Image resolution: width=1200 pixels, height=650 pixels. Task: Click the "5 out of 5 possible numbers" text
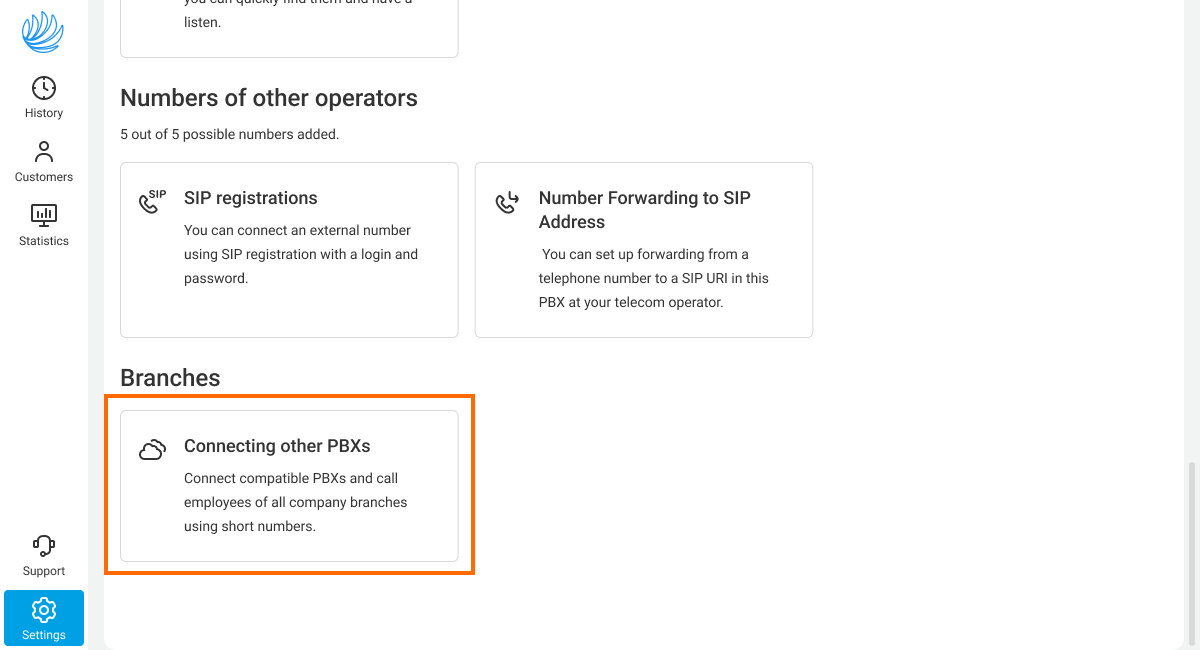(x=229, y=134)
